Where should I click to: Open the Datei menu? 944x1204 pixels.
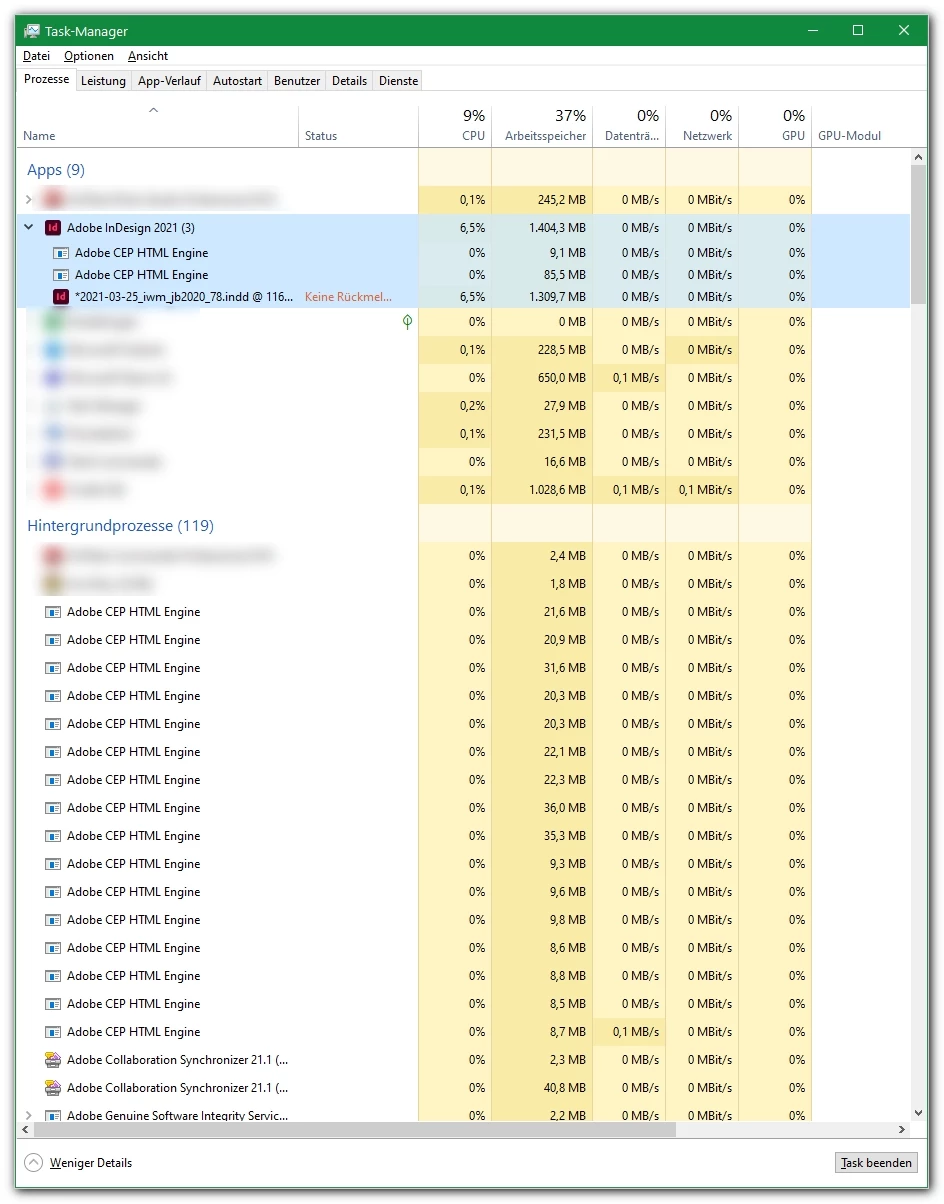tap(36, 56)
